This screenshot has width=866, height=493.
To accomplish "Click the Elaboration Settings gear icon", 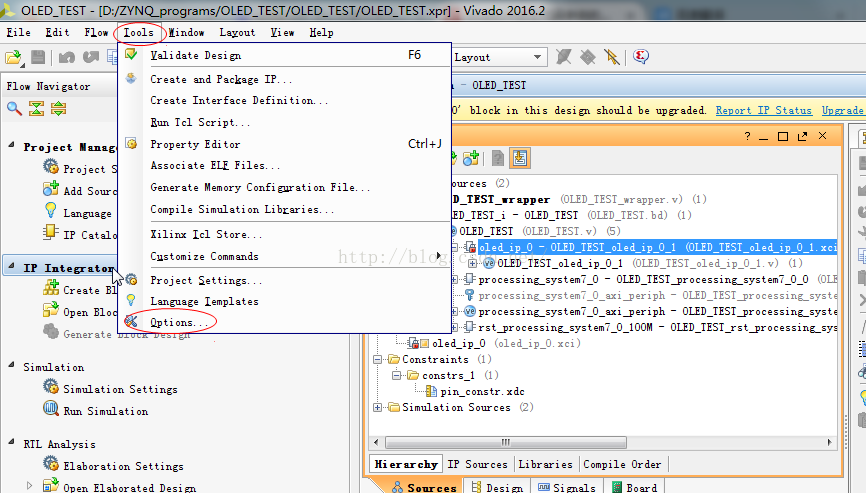I will (x=51, y=463).
